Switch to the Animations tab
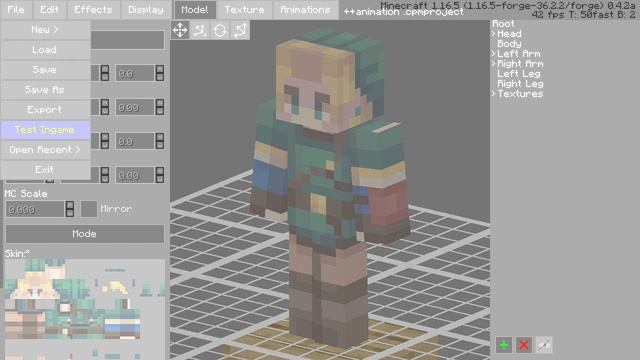The image size is (640, 360). pos(305,10)
